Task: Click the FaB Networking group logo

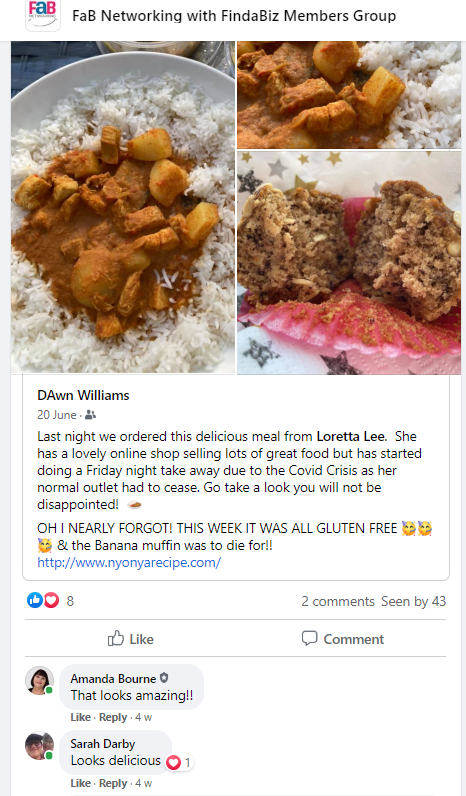Action: (43, 15)
